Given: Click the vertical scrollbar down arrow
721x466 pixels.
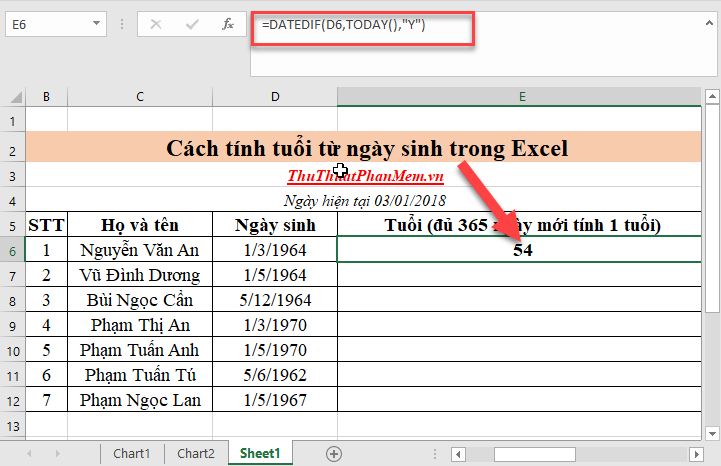Looking at the screenshot, I should pyautogui.click(x=712, y=433).
